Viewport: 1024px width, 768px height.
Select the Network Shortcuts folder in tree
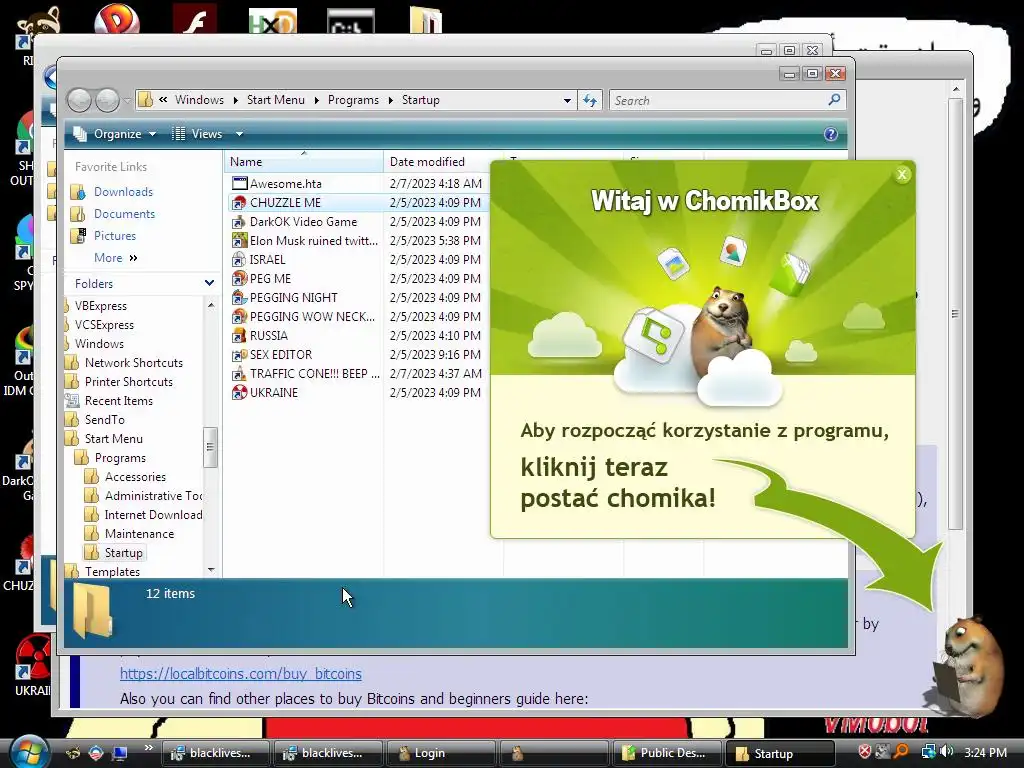coord(133,362)
